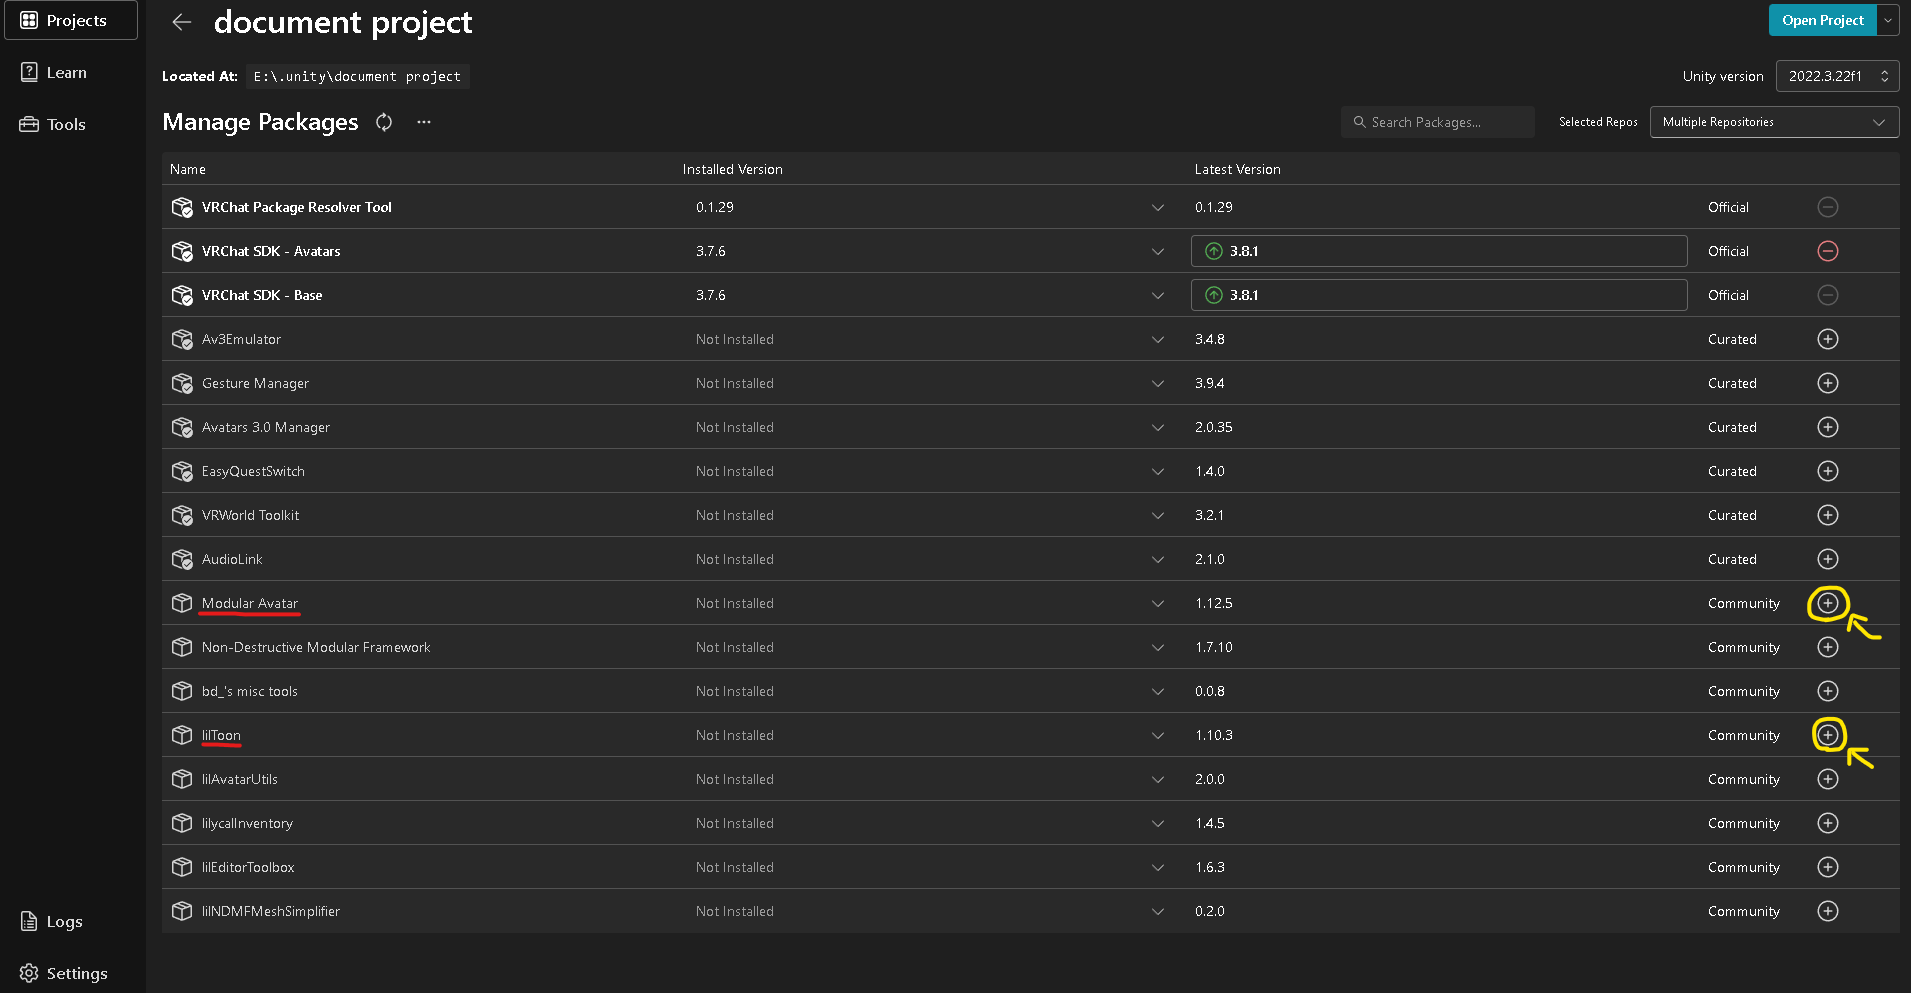Click the Selected Repos label
Viewport: 1911px width, 993px height.
pyautogui.click(x=1598, y=122)
